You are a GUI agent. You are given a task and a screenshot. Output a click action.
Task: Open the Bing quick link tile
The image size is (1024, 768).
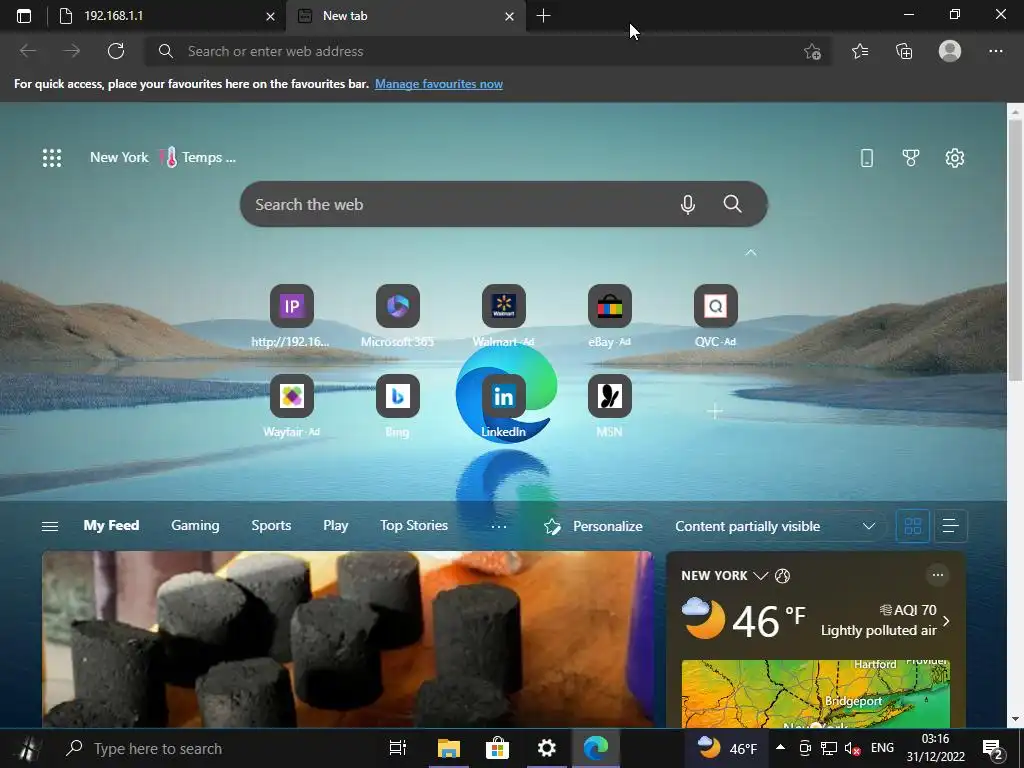397,406
